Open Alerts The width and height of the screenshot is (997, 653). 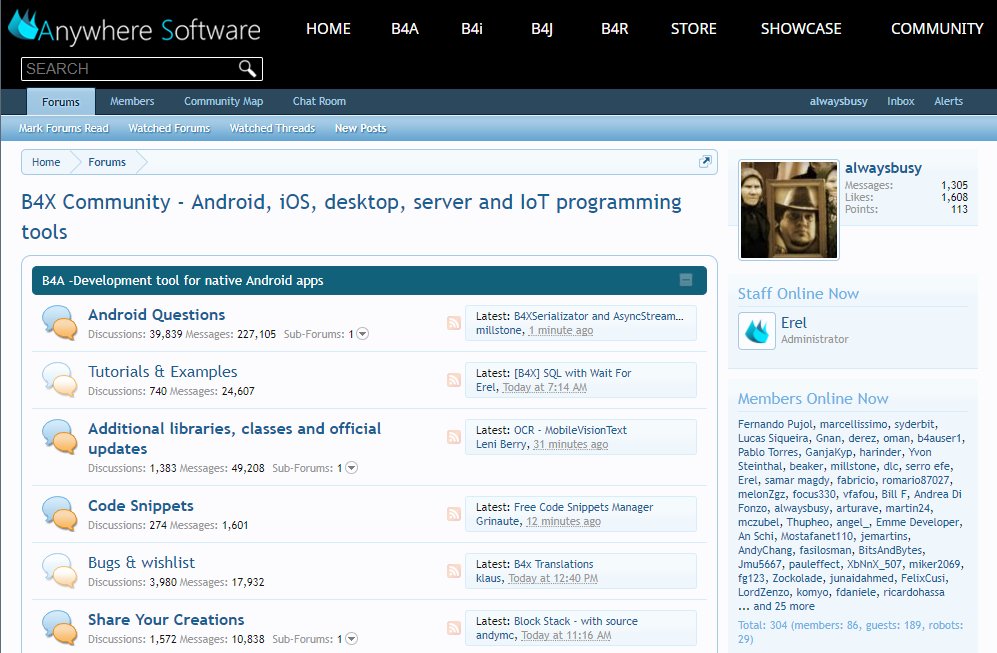(948, 101)
